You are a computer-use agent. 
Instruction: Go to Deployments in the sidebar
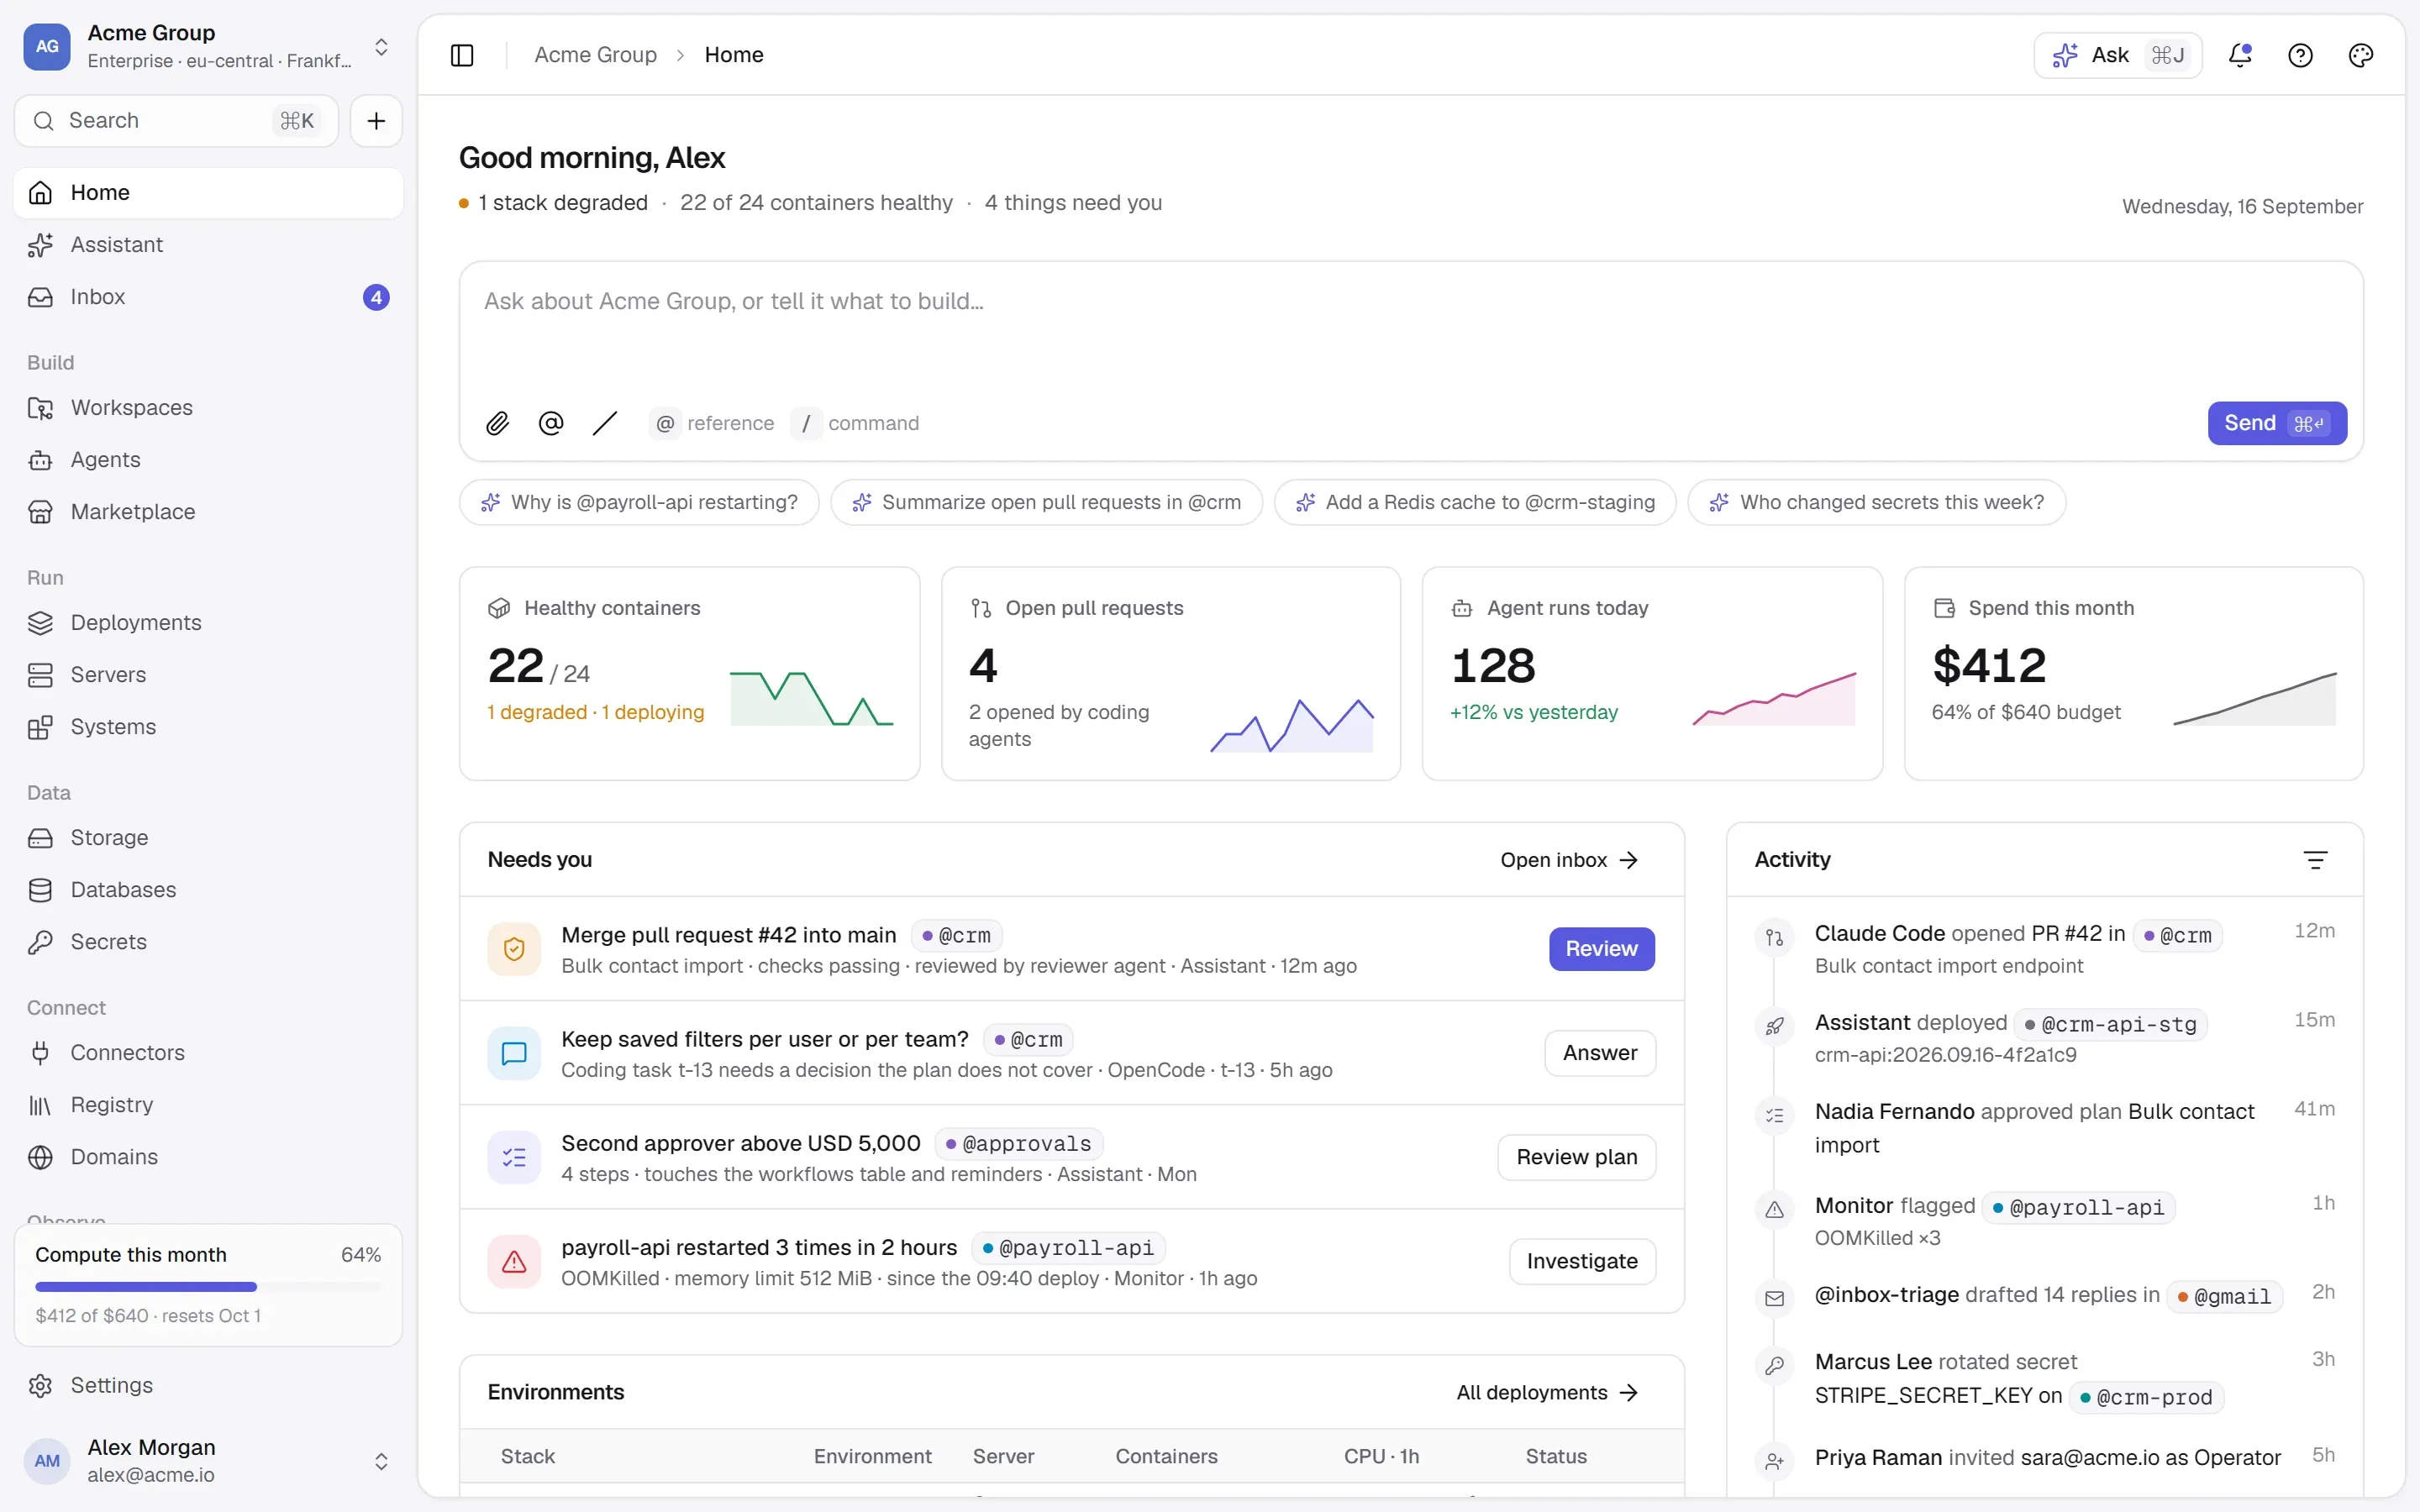(208, 623)
